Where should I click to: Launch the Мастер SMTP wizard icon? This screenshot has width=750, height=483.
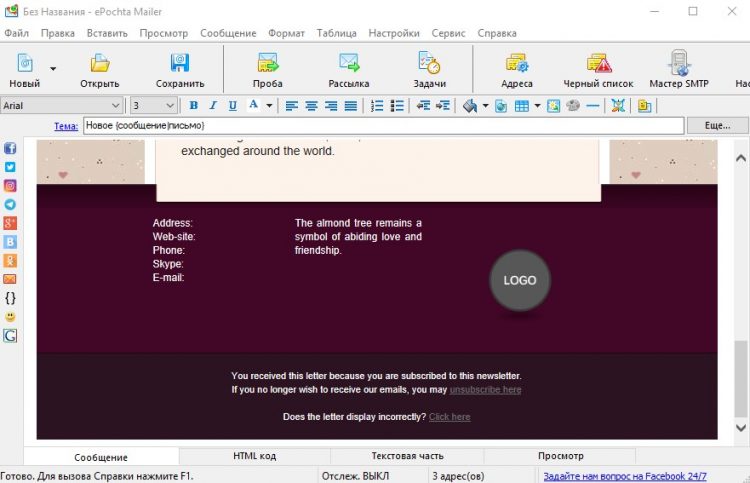679,70
